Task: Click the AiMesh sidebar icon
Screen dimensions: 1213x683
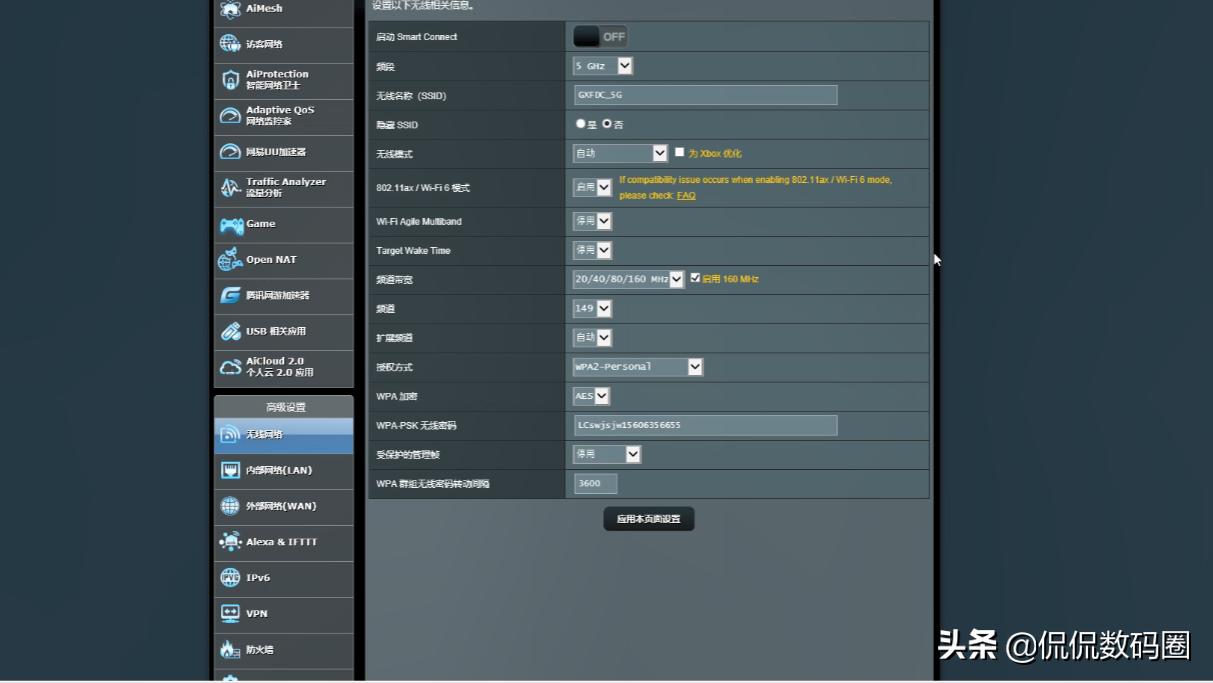Action: [x=230, y=10]
